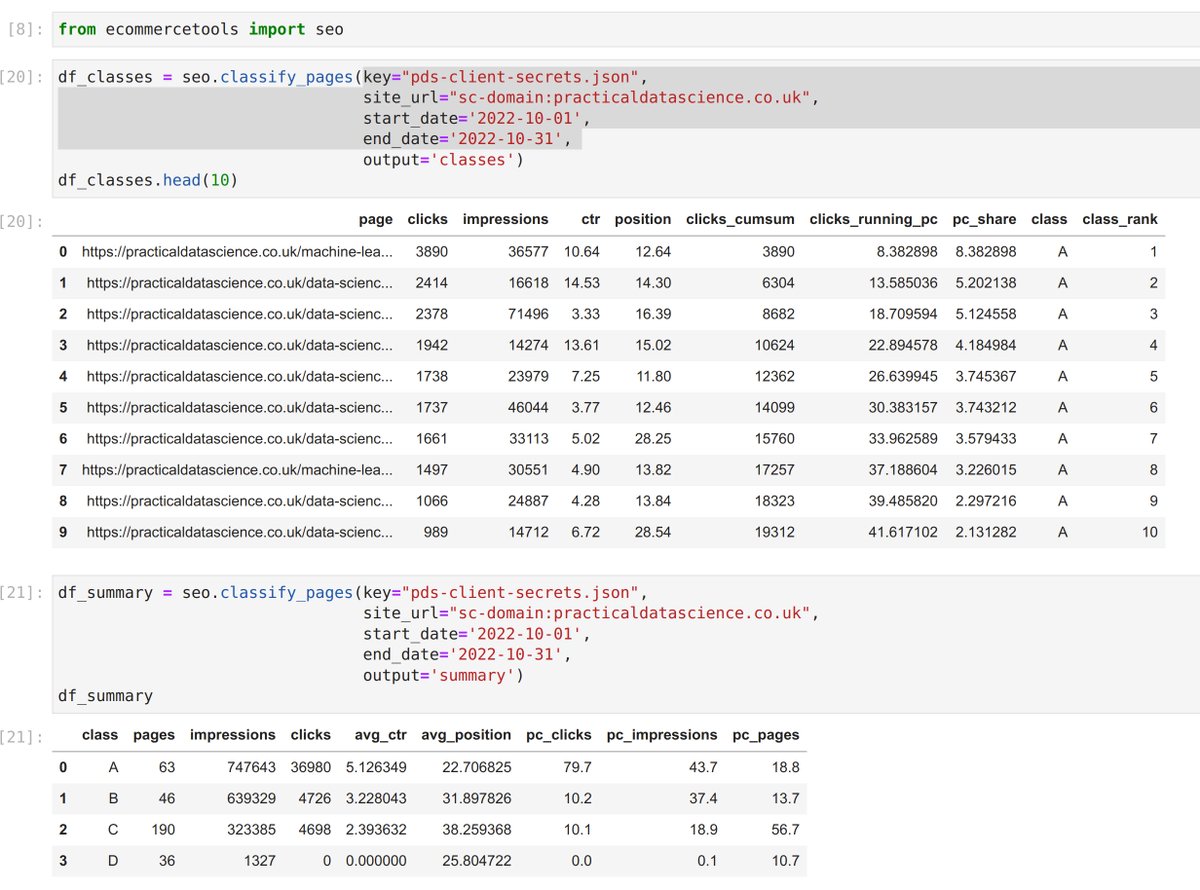Click the 'avg_position' column header
The height and width of the screenshot is (890, 1200).
tap(466, 734)
